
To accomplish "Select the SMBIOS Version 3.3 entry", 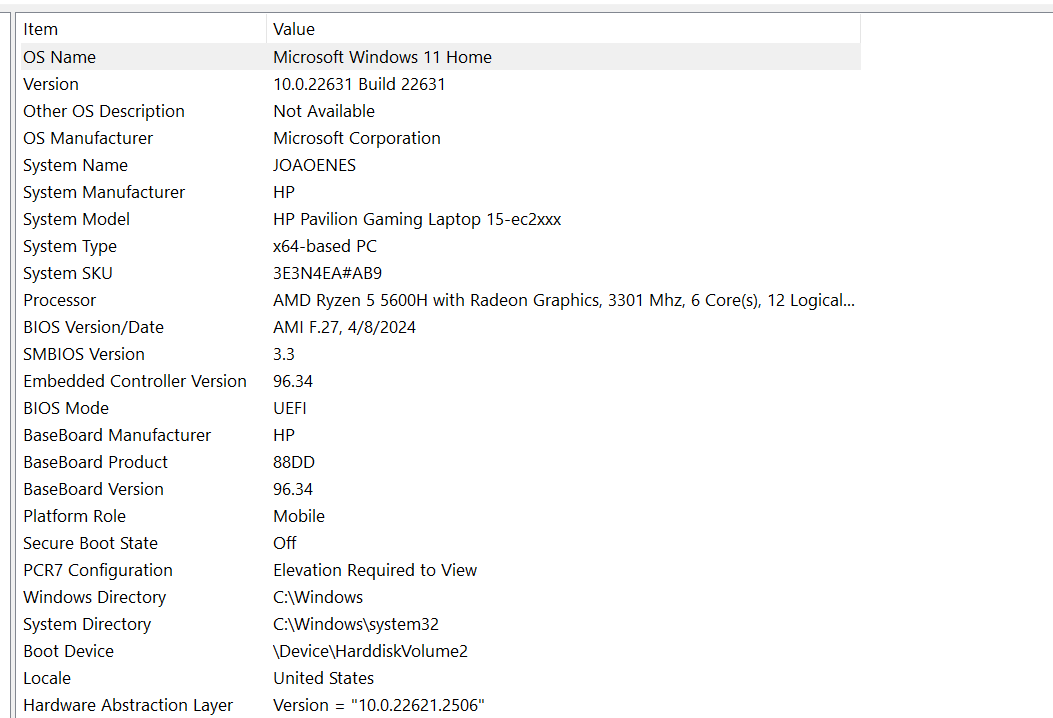I will 283,354.
